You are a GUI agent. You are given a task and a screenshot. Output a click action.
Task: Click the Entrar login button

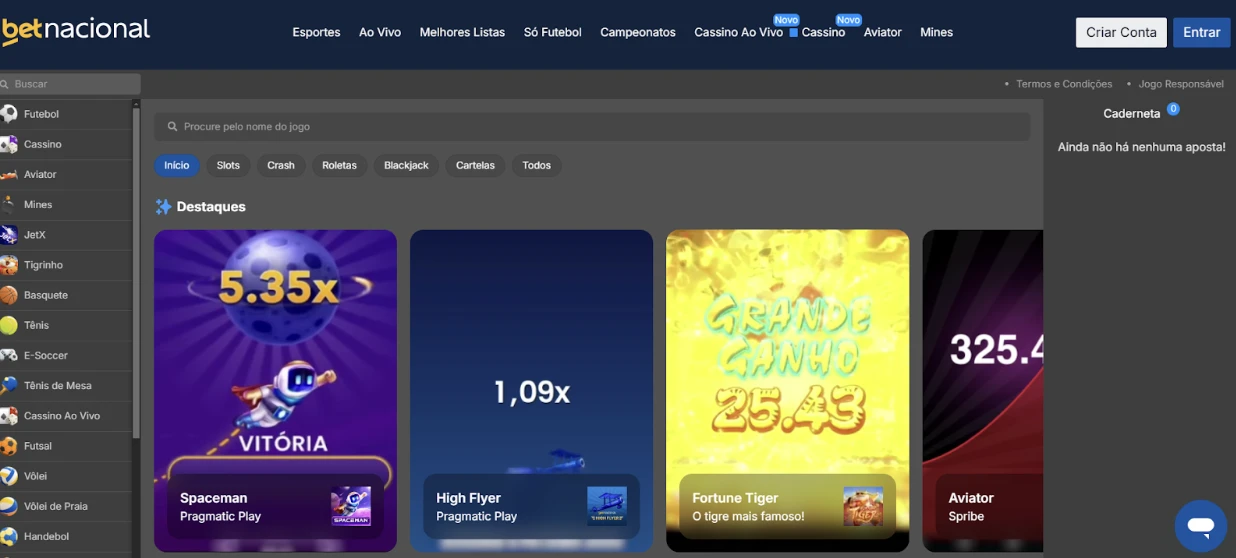(1201, 32)
